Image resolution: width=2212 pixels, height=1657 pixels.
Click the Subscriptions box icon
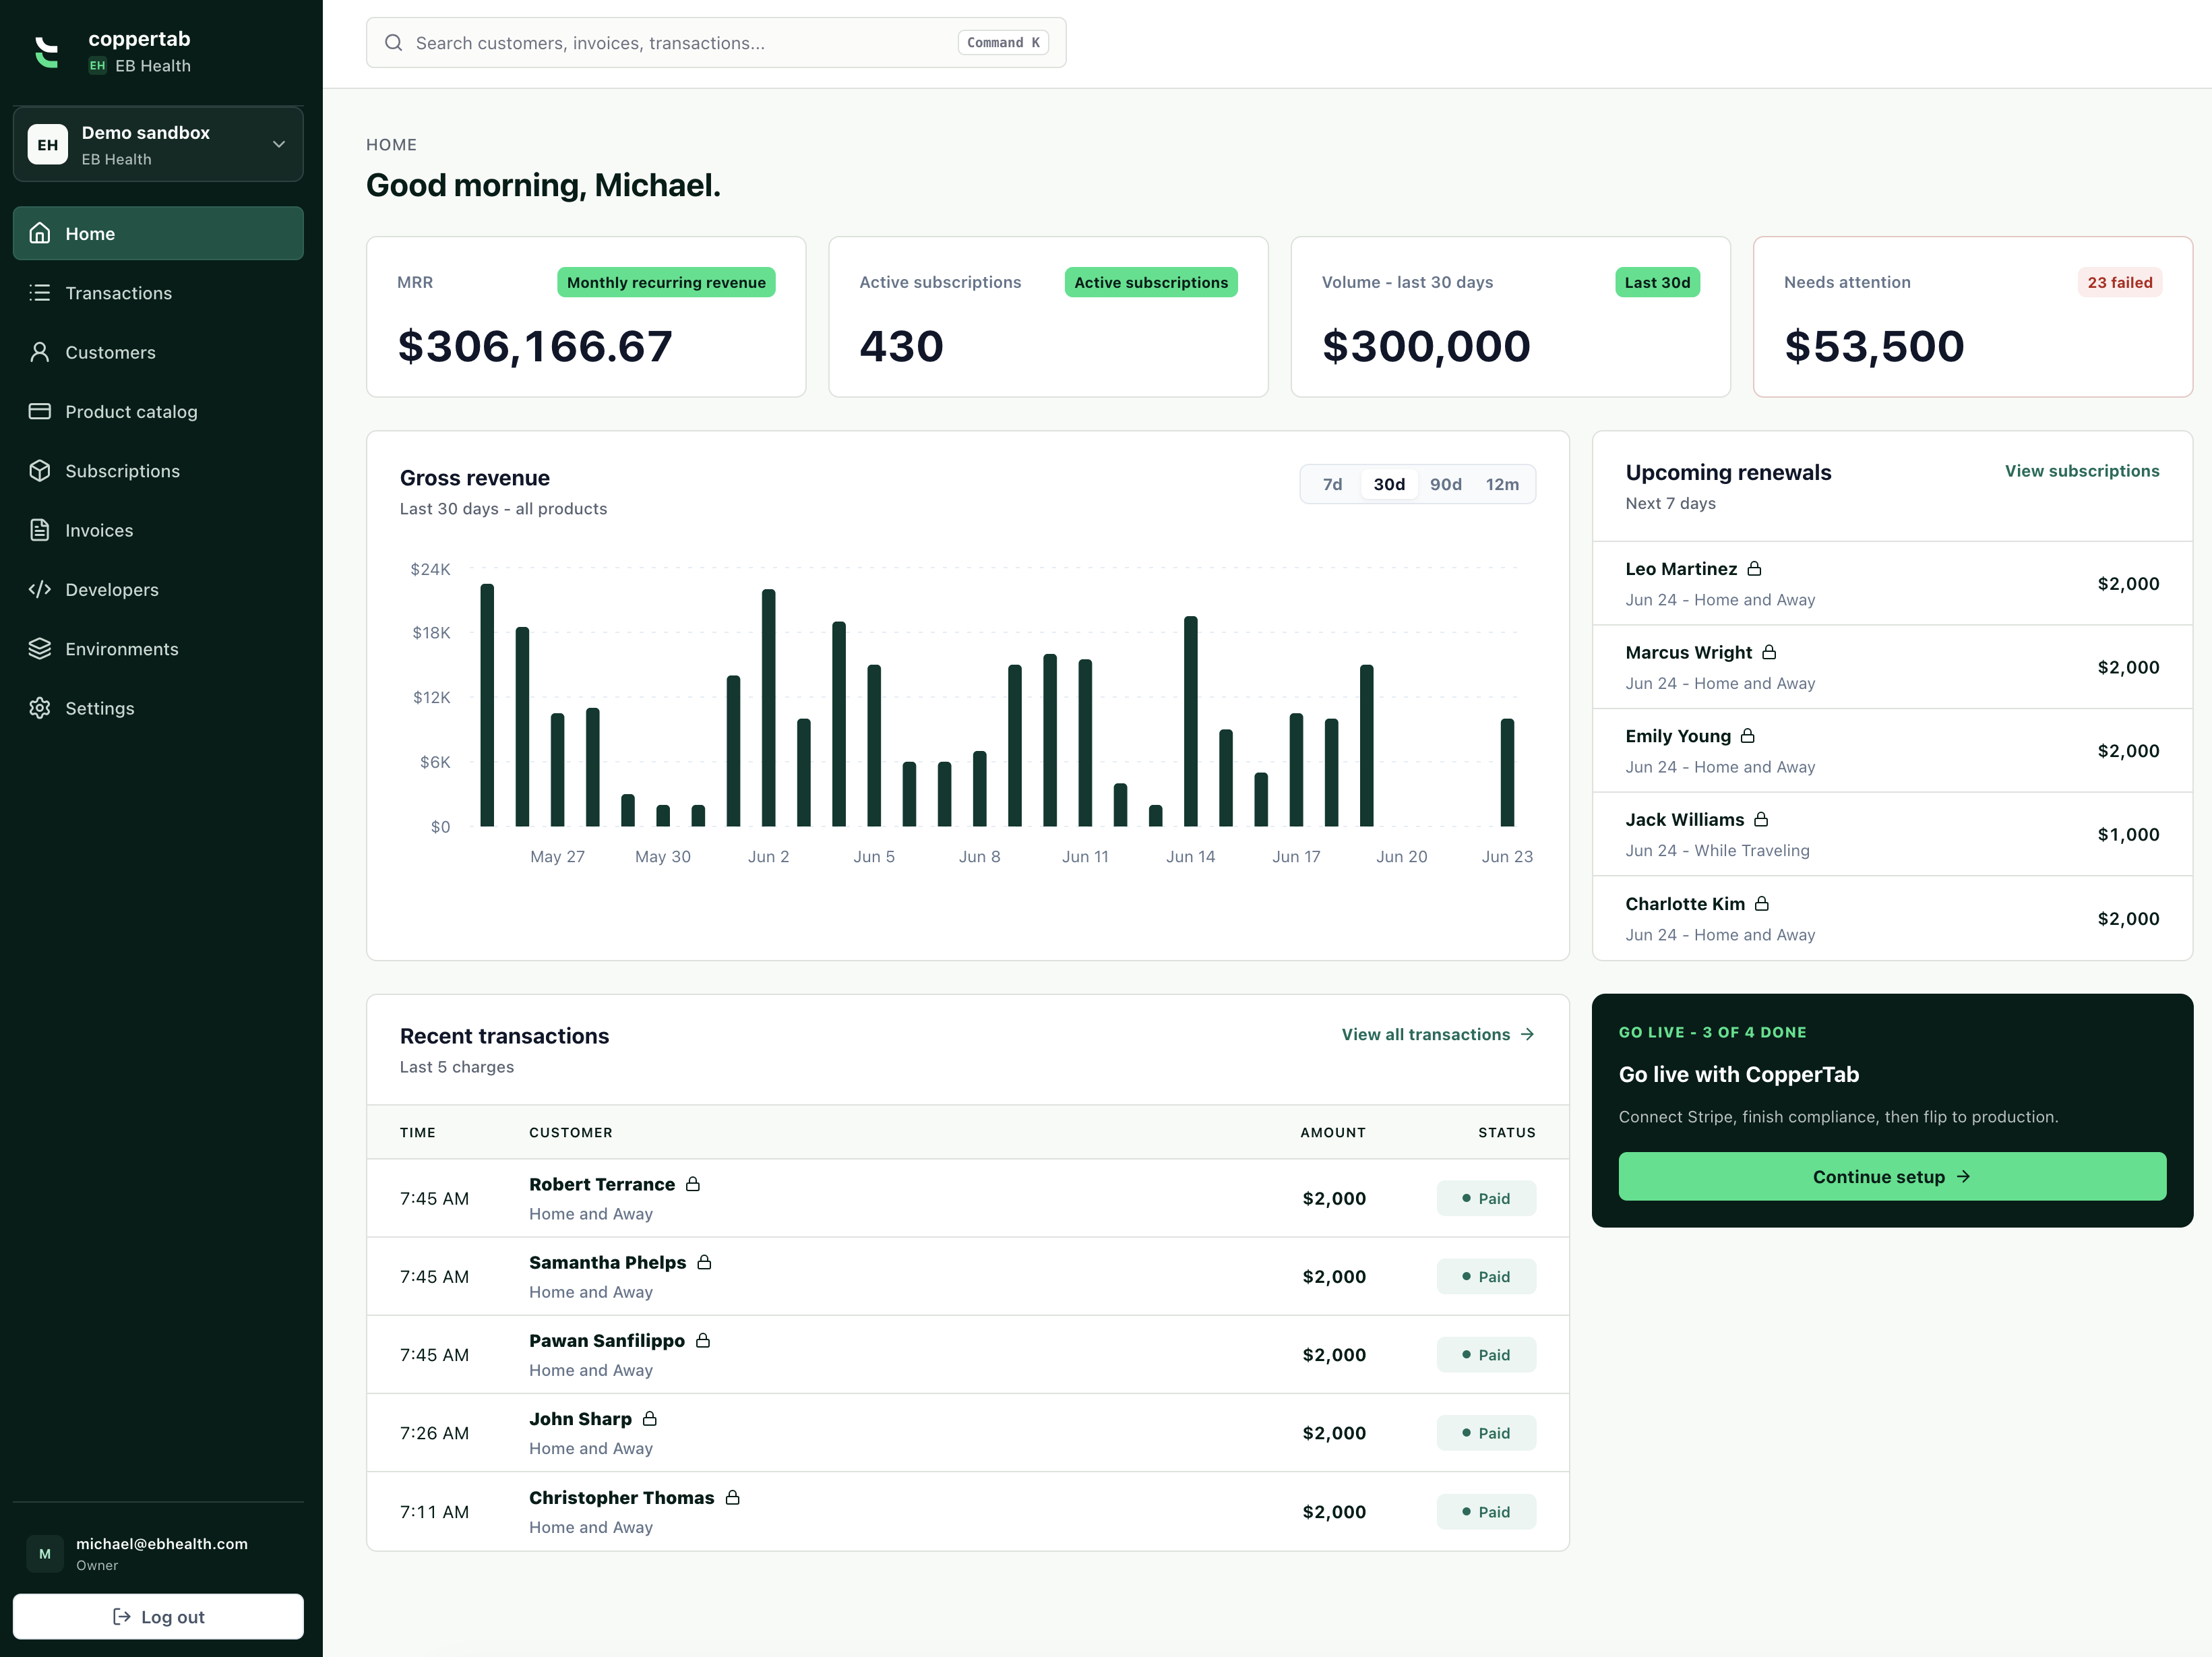tap(40, 471)
